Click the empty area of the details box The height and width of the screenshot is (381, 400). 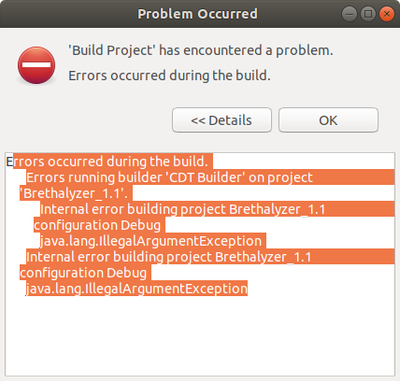[x=200, y=337]
